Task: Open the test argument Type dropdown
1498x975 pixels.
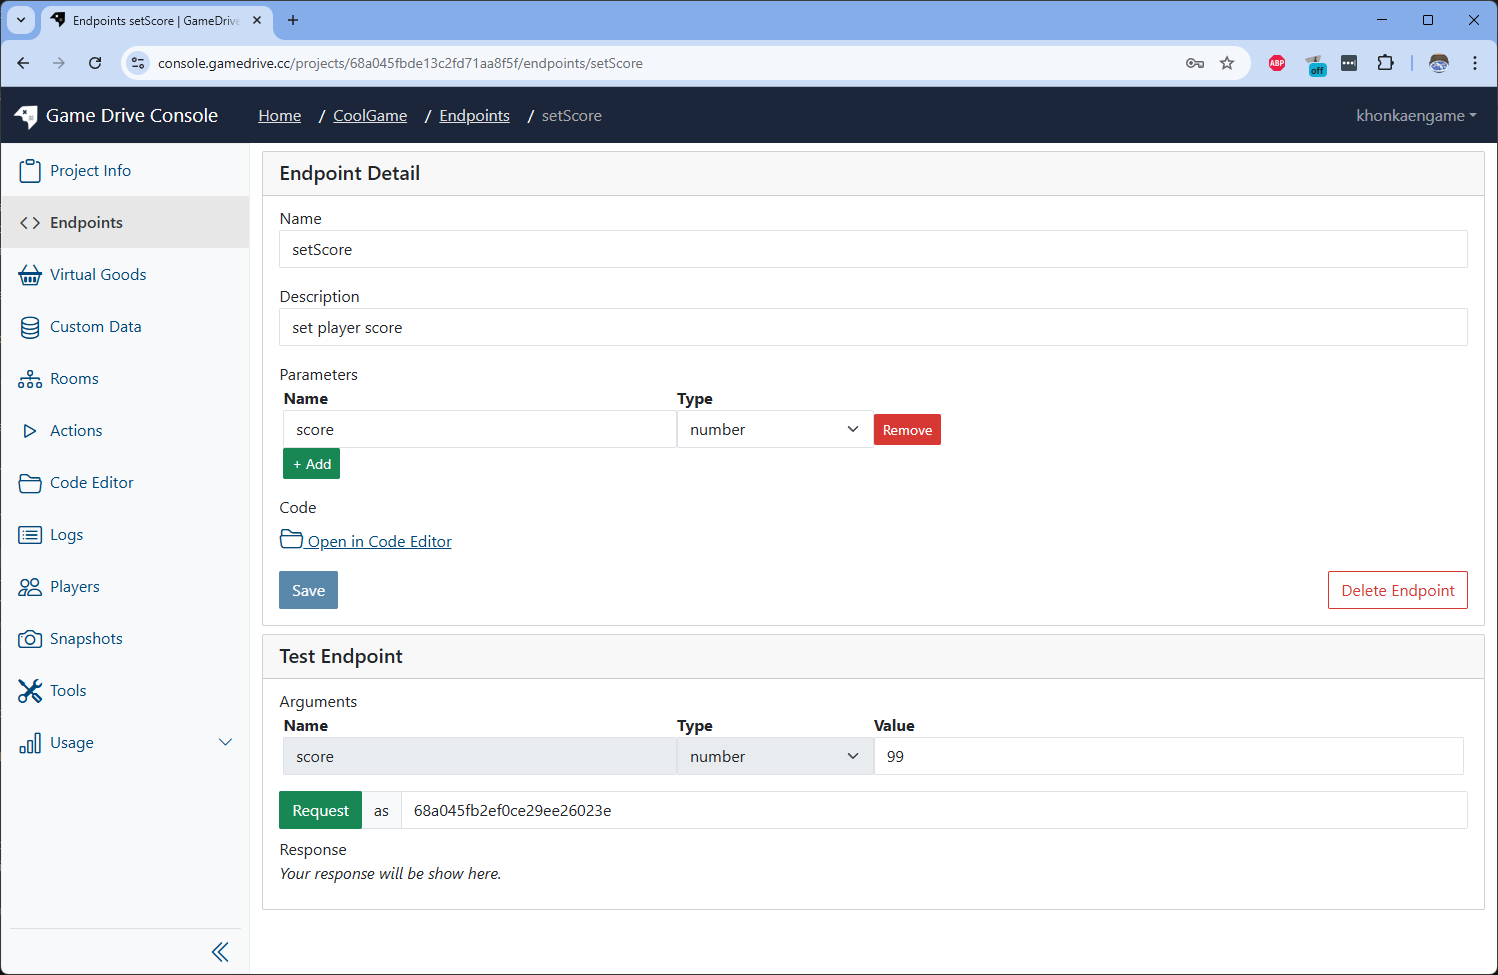Action: pyautogui.click(x=774, y=757)
